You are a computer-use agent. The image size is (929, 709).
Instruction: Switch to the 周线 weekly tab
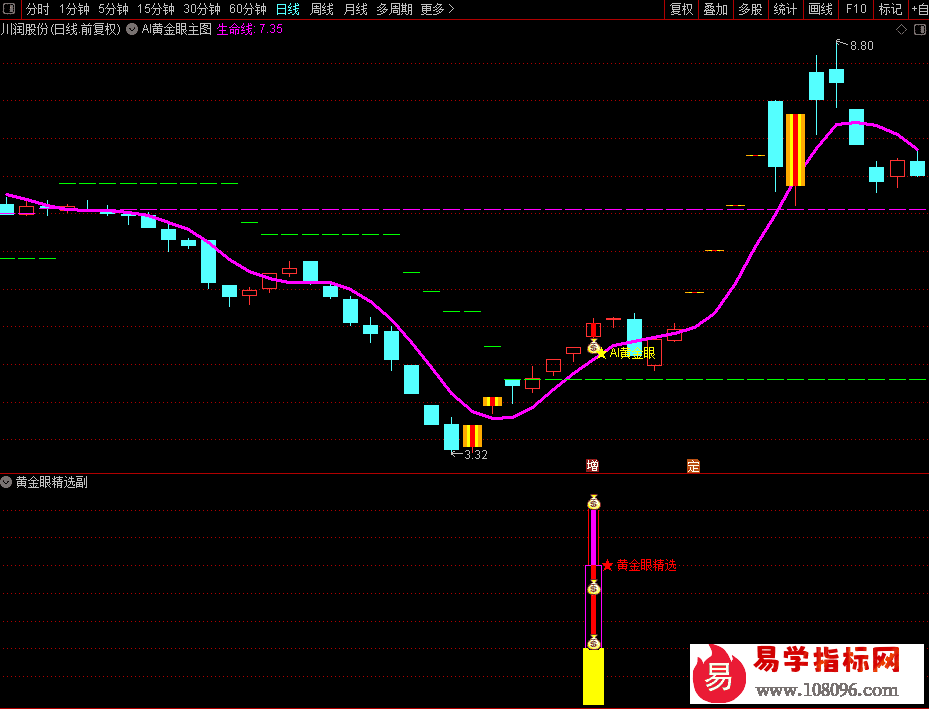[x=321, y=9]
